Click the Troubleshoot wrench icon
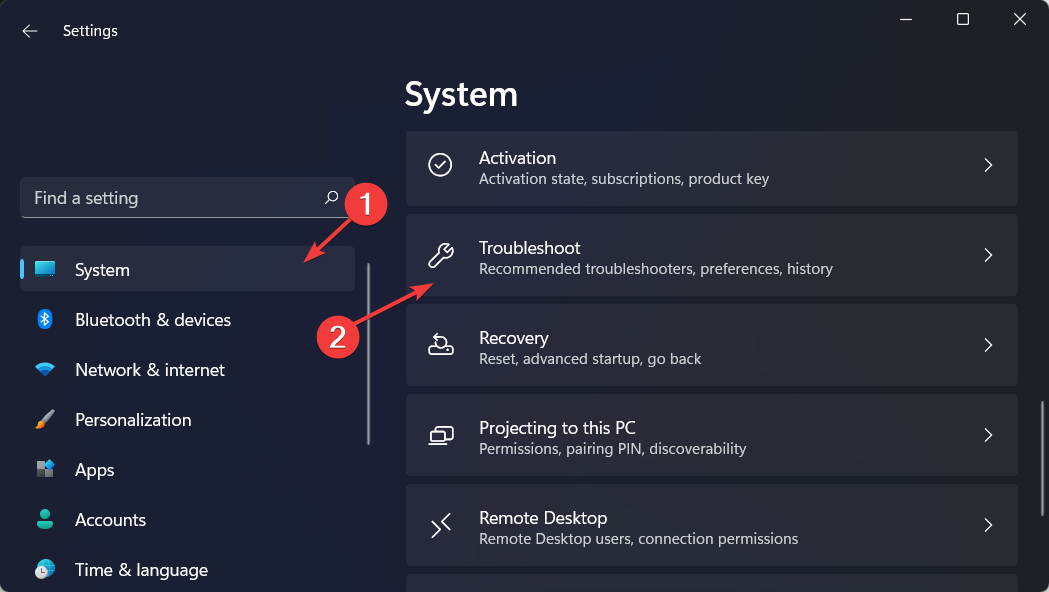1049x592 pixels. pos(440,256)
